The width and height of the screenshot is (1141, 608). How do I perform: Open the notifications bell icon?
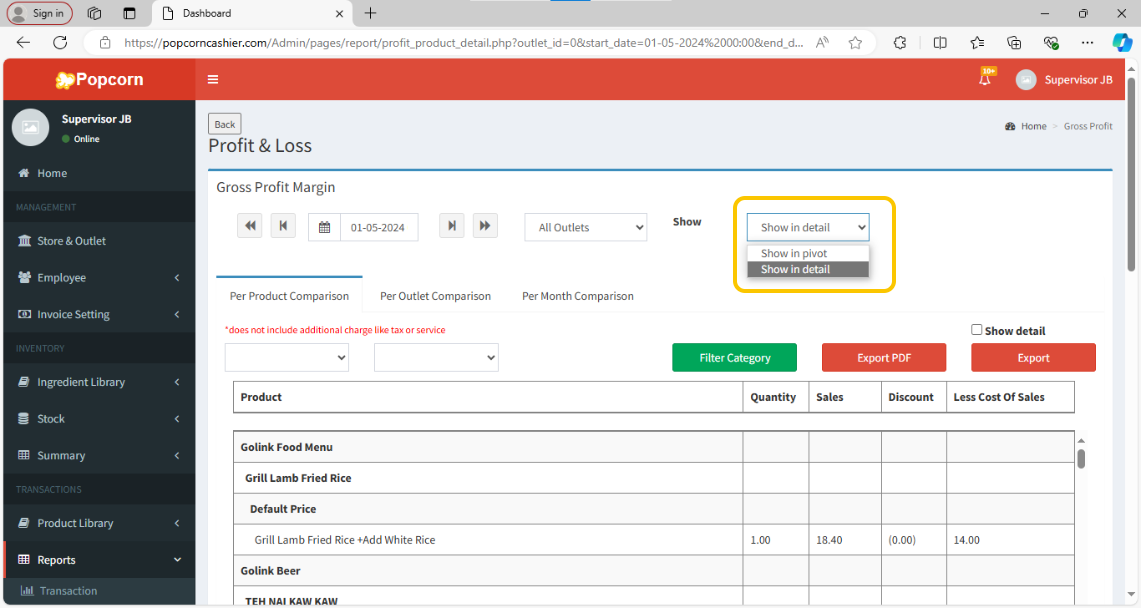coord(985,79)
